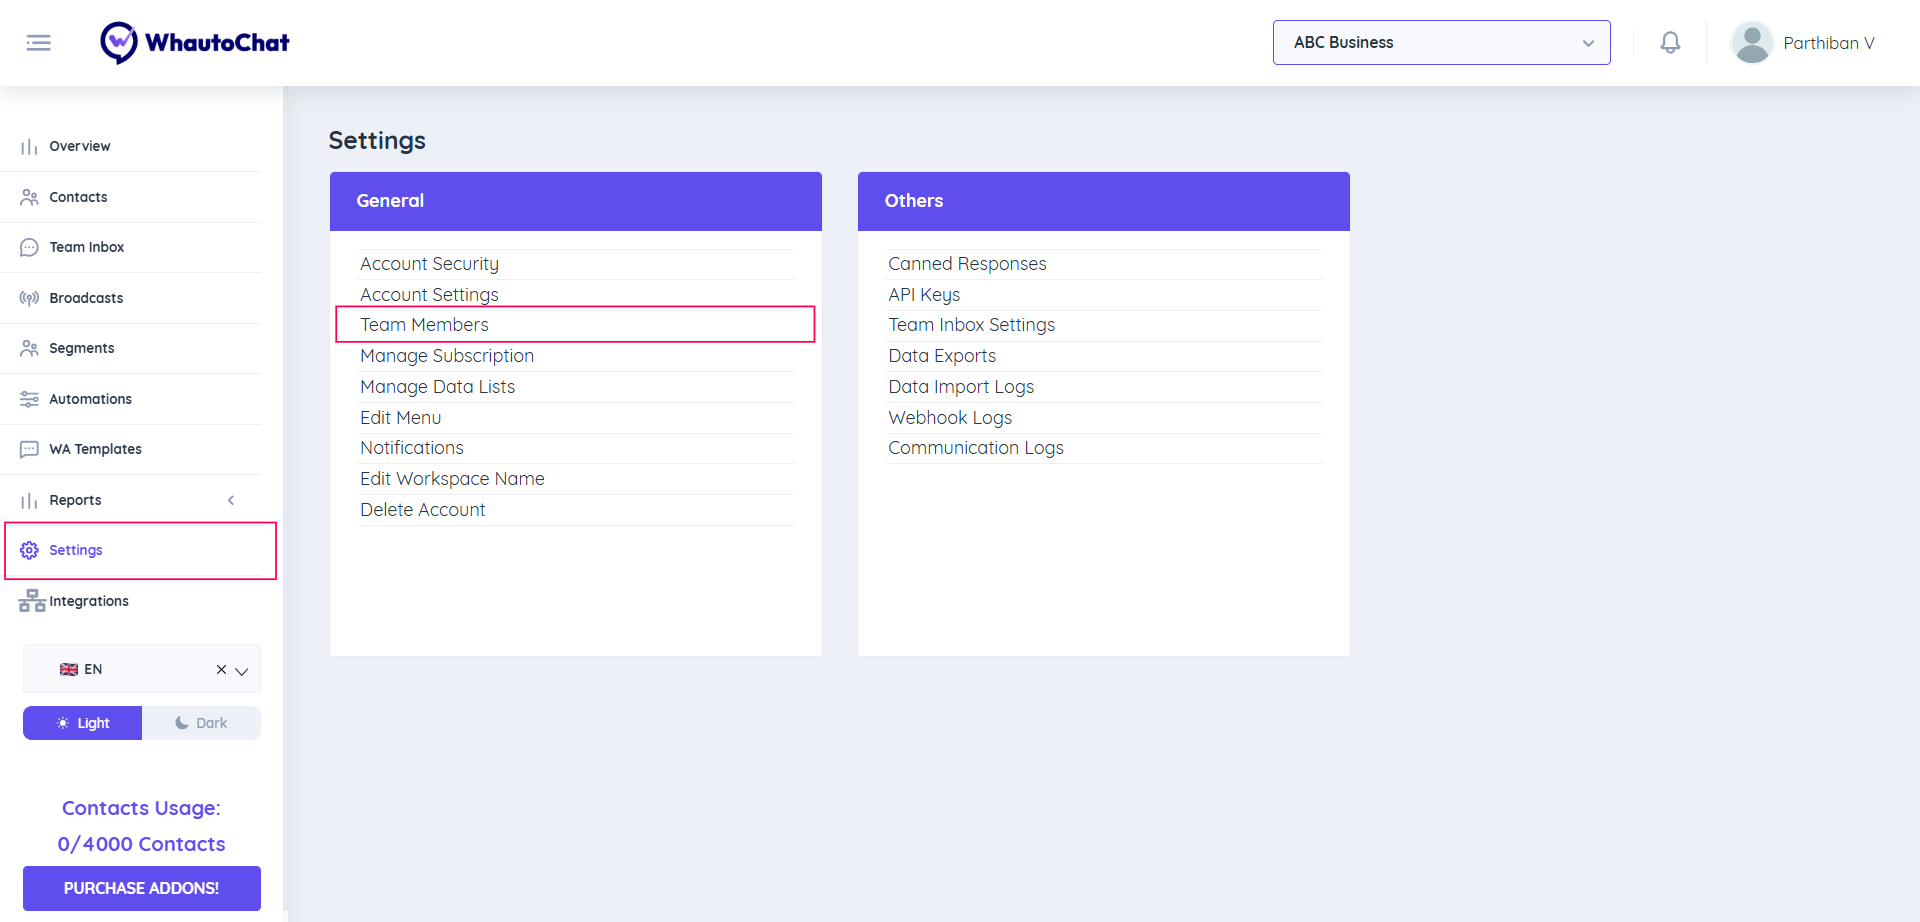Image resolution: width=1920 pixels, height=922 pixels.
Task: Open Team Members settings link
Action: click(424, 325)
